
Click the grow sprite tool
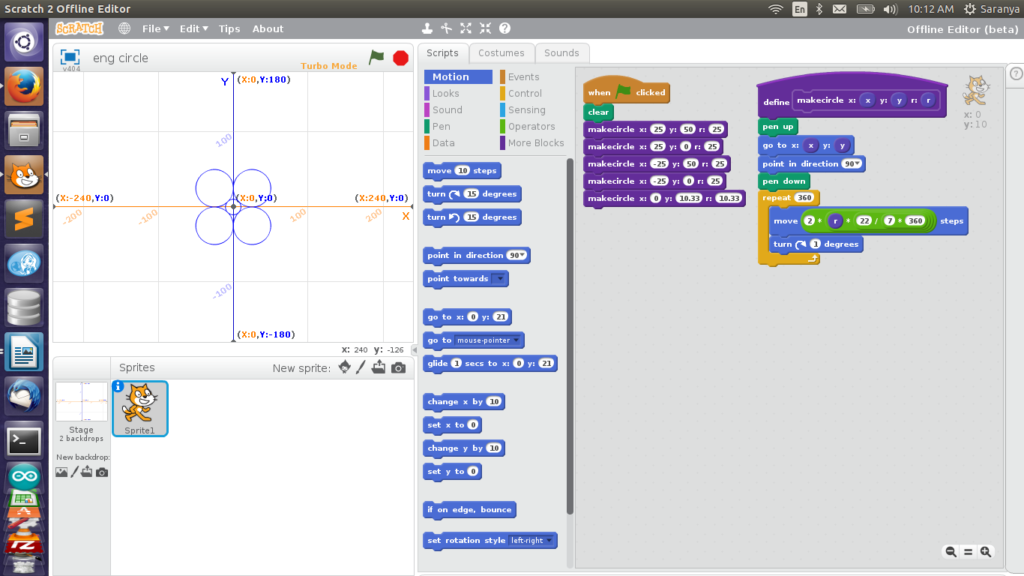click(466, 28)
